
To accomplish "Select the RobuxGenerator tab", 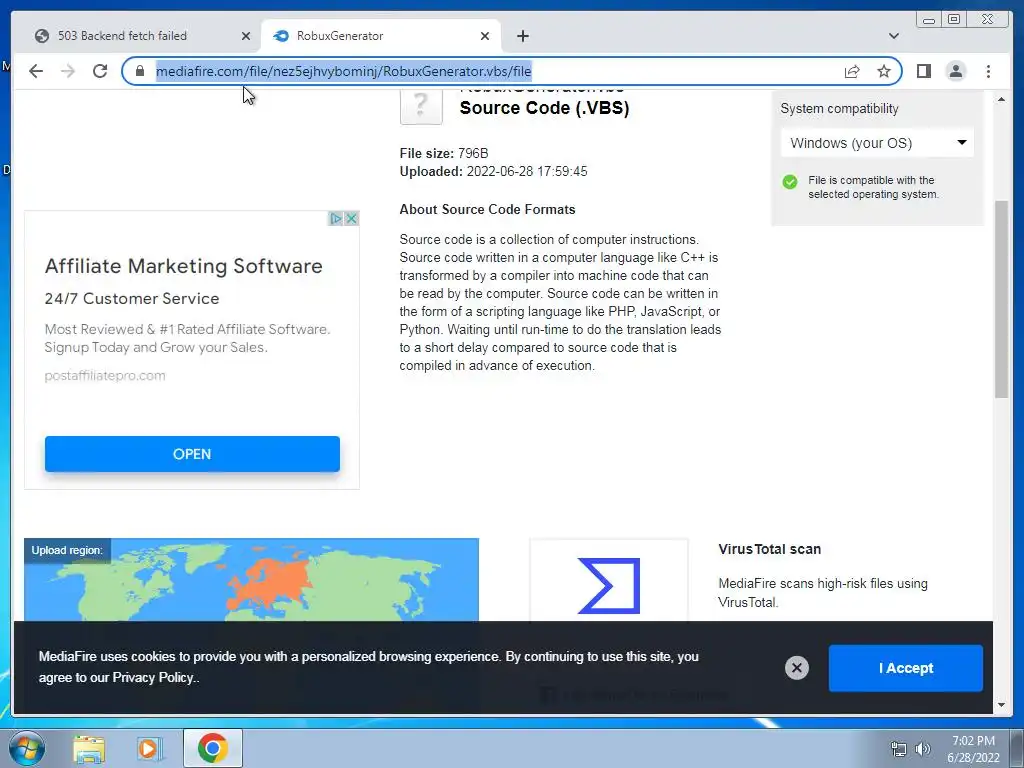I will 381,36.
